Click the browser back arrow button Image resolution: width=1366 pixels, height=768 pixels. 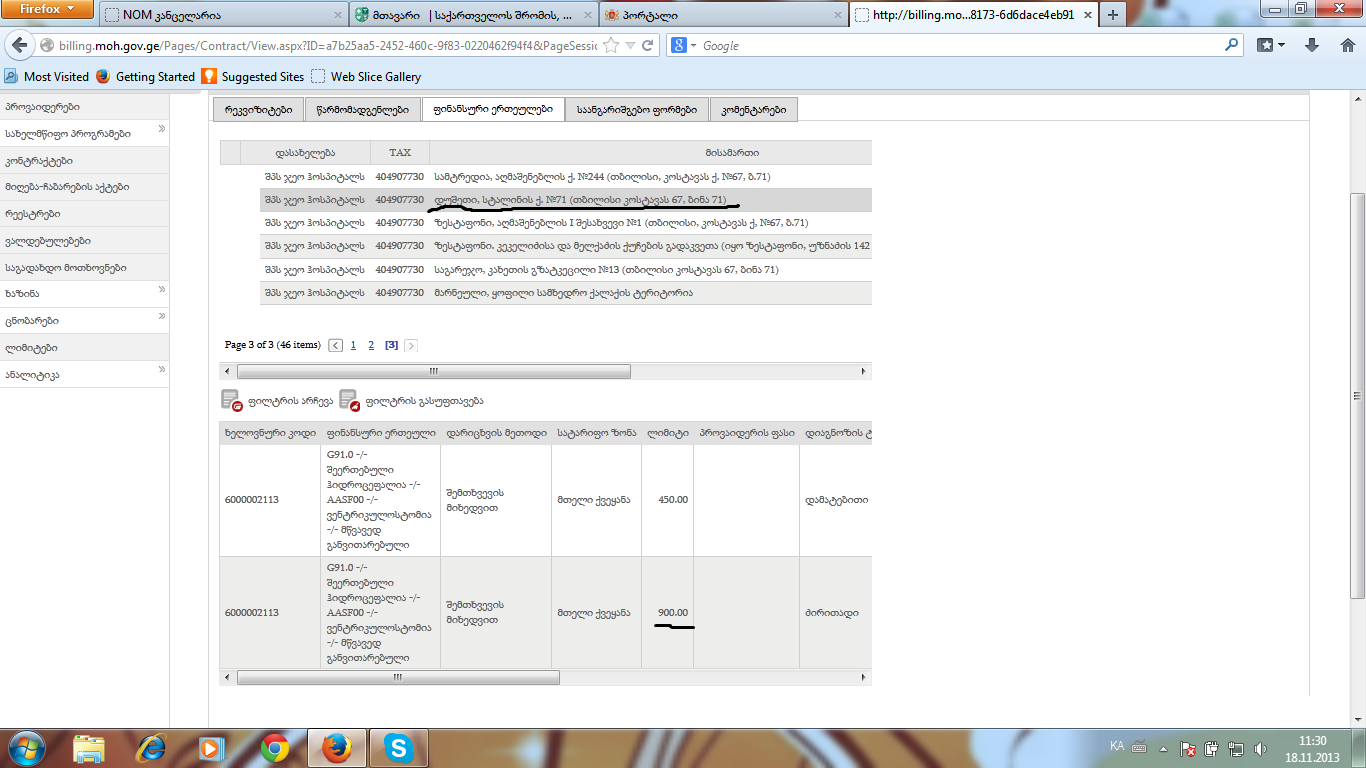(19, 46)
